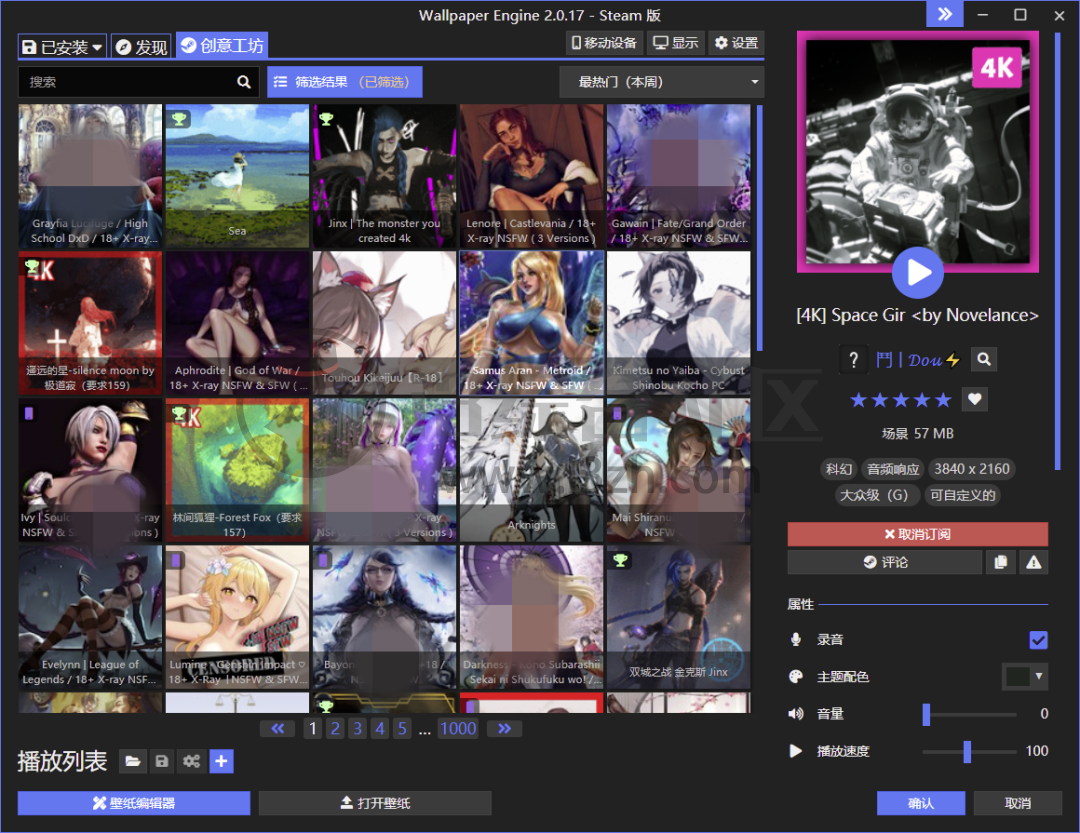Select the Arknights wallpaper thumbnail
Image resolution: width=1080 pixels, height=833 pixels.
pos(531,470)
